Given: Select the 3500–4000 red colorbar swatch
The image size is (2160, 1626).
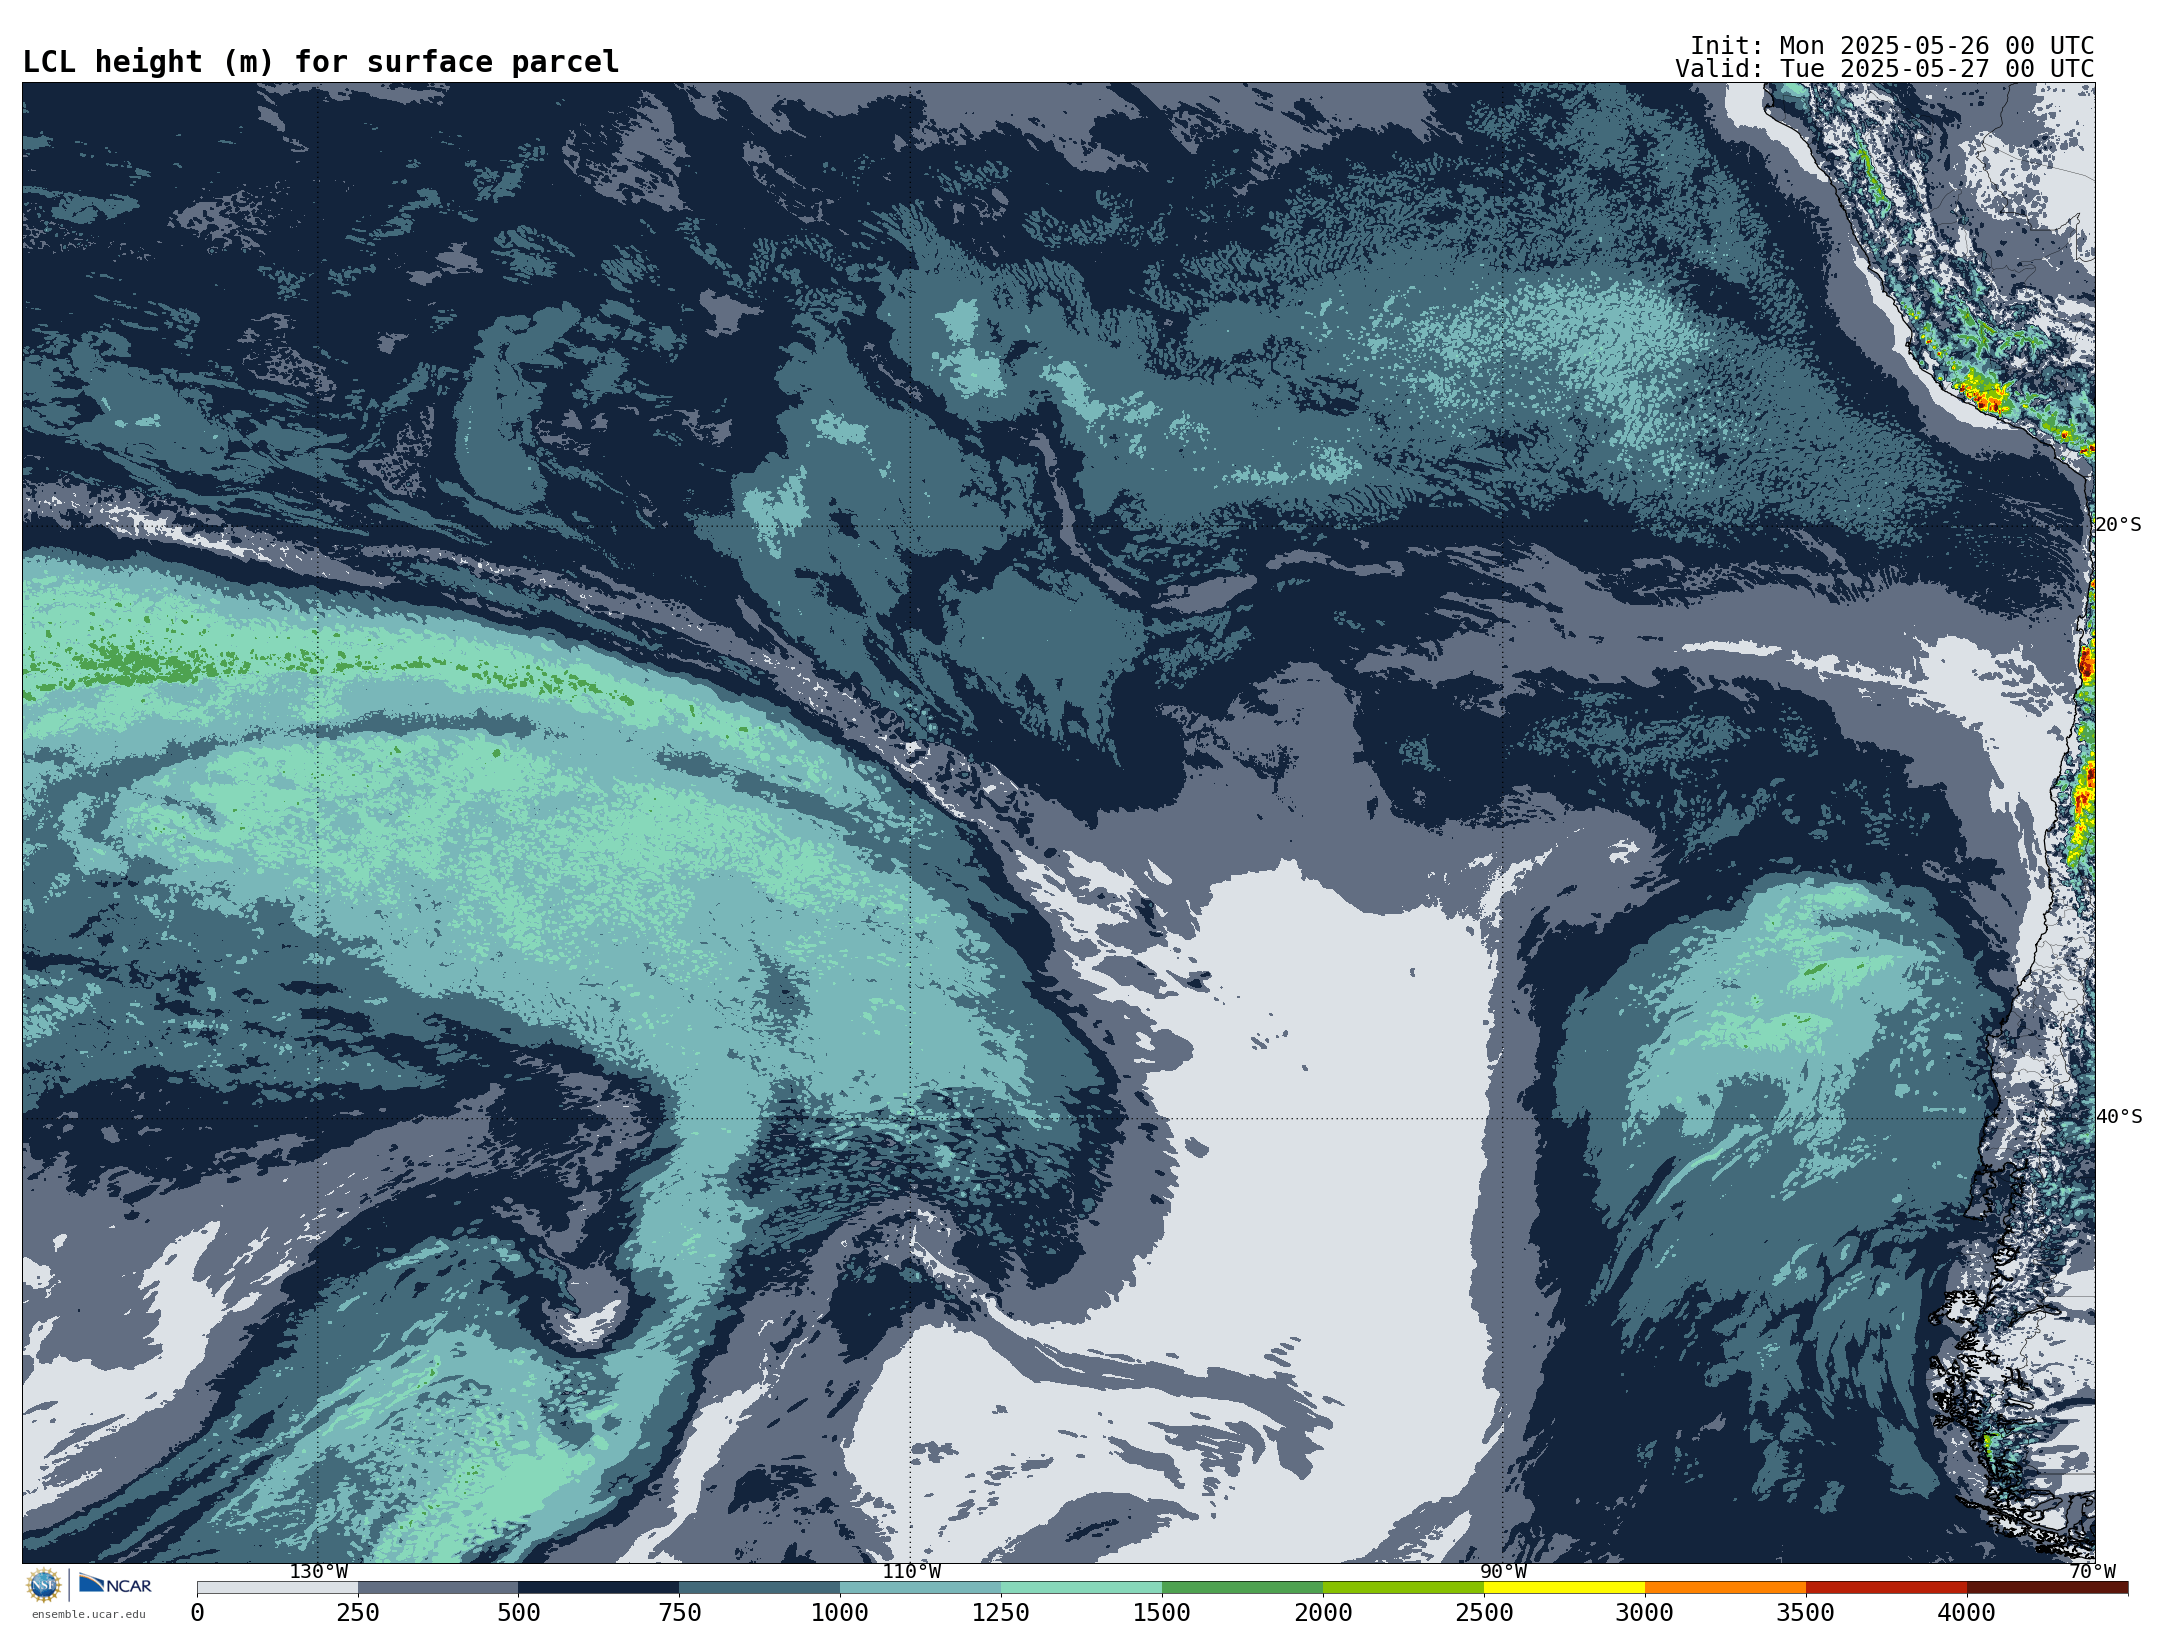Looking at the screenshot, I should click(x=1887, y=1588).
